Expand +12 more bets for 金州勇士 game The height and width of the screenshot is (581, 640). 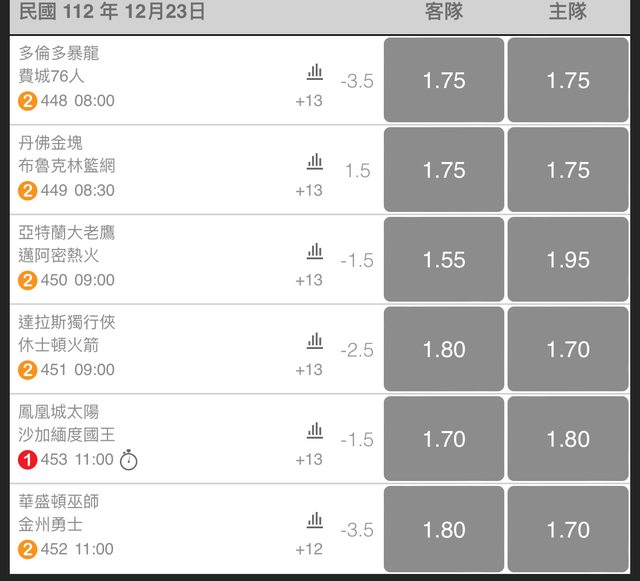(309, 549)
